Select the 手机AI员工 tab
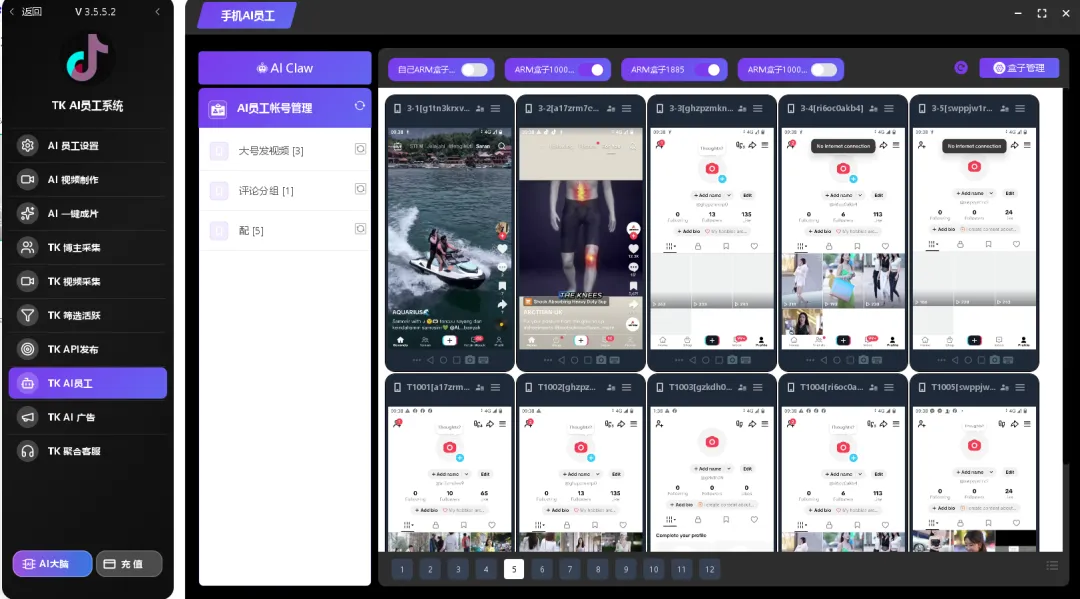1080x599 pixels. click(x=247, y=15)
